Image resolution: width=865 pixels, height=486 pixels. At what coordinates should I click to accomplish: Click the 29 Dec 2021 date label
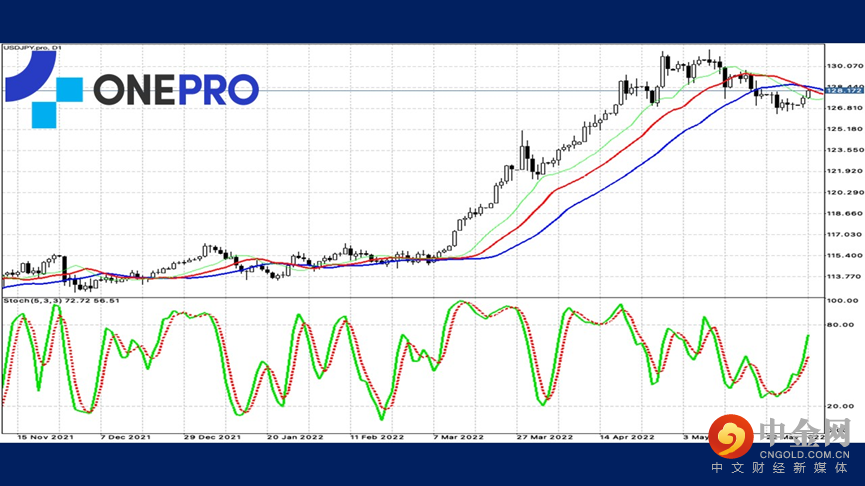212,437
